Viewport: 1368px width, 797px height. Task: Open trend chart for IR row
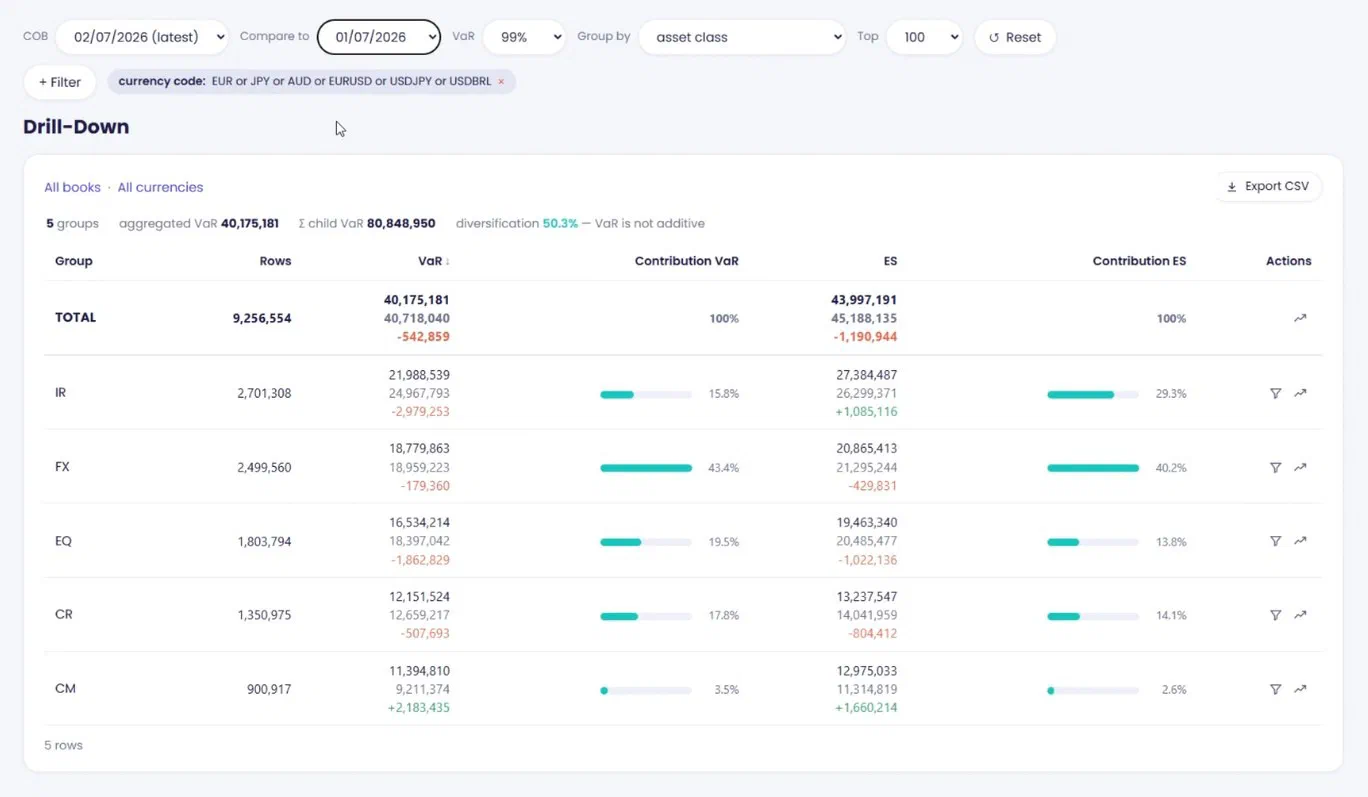point(1300,393)
